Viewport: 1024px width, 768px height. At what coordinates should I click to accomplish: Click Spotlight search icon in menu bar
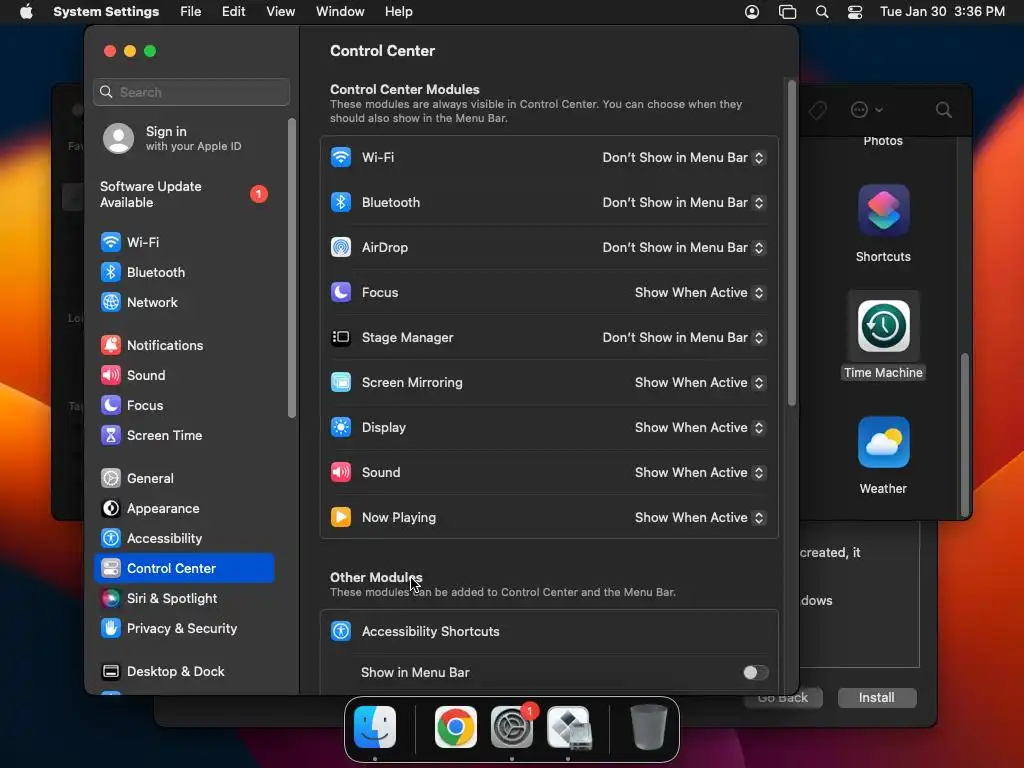pyautogui.click(x=822, y=12)
